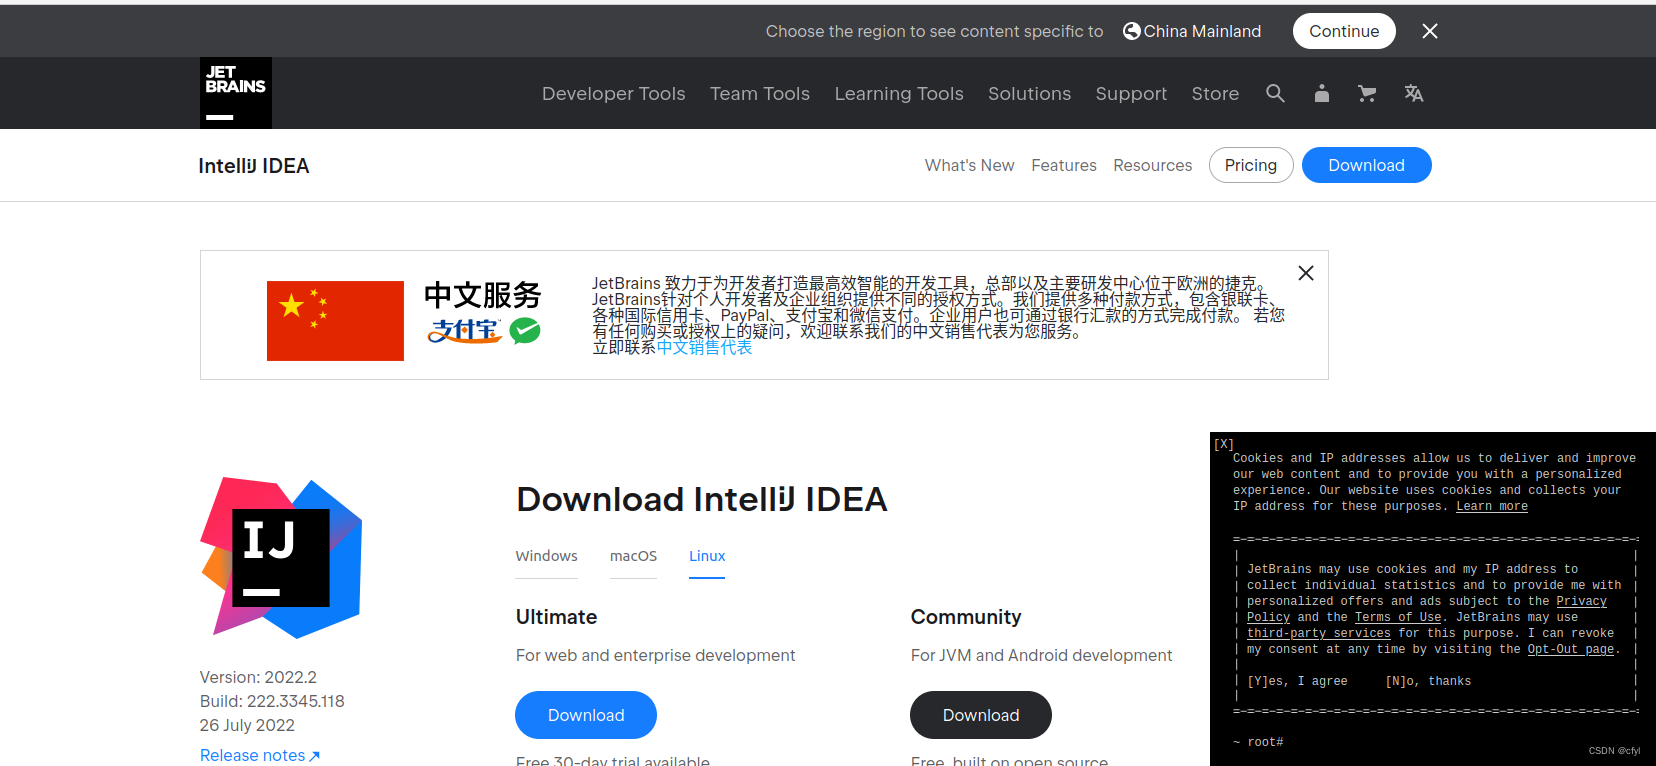The height and width of the screenshot is (766, 1656).
Task: Click the 26 July 2022 date text
Action: click(x=247, y=725)
